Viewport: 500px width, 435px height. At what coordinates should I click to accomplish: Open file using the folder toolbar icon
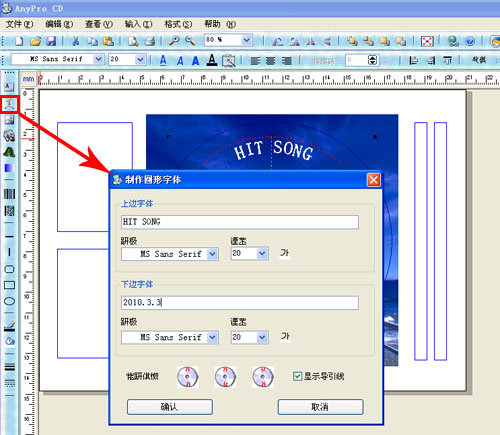(x=35, y=41)
